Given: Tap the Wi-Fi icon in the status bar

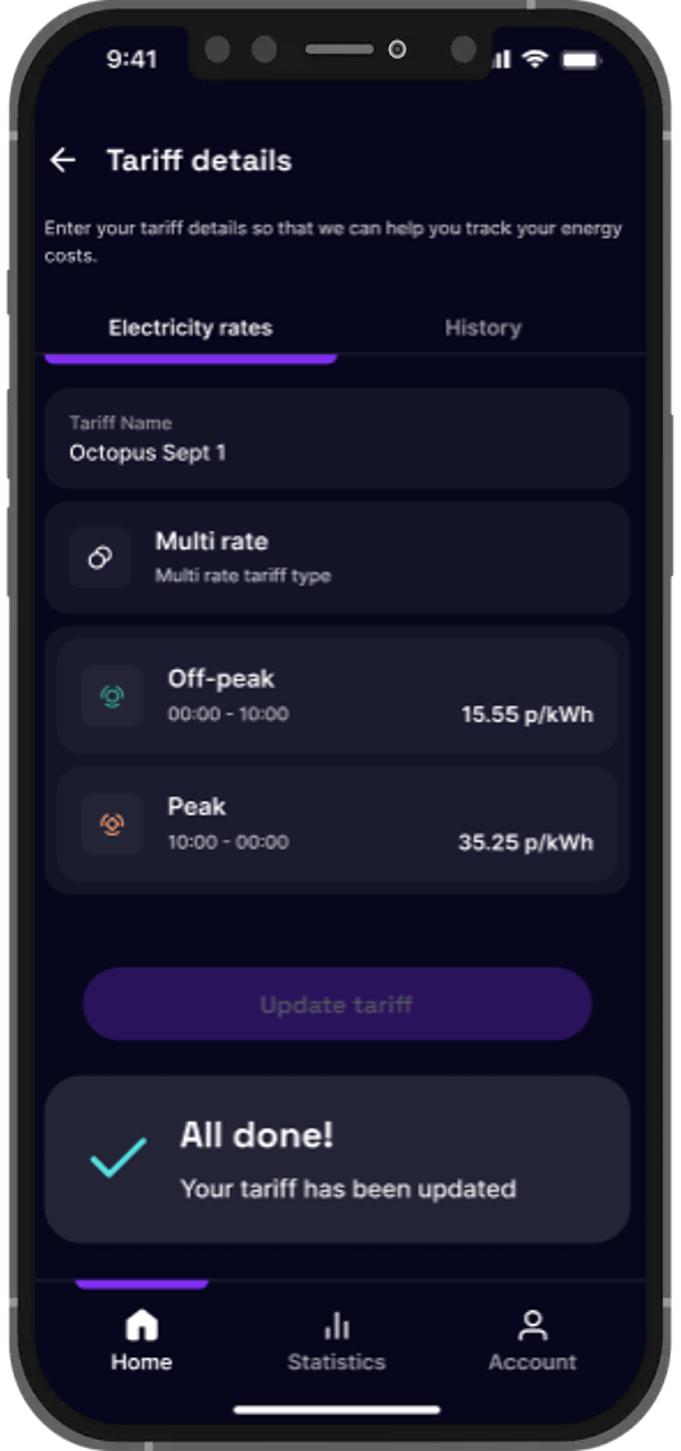Looking at the screenshot, I should [x=537, y=59].
